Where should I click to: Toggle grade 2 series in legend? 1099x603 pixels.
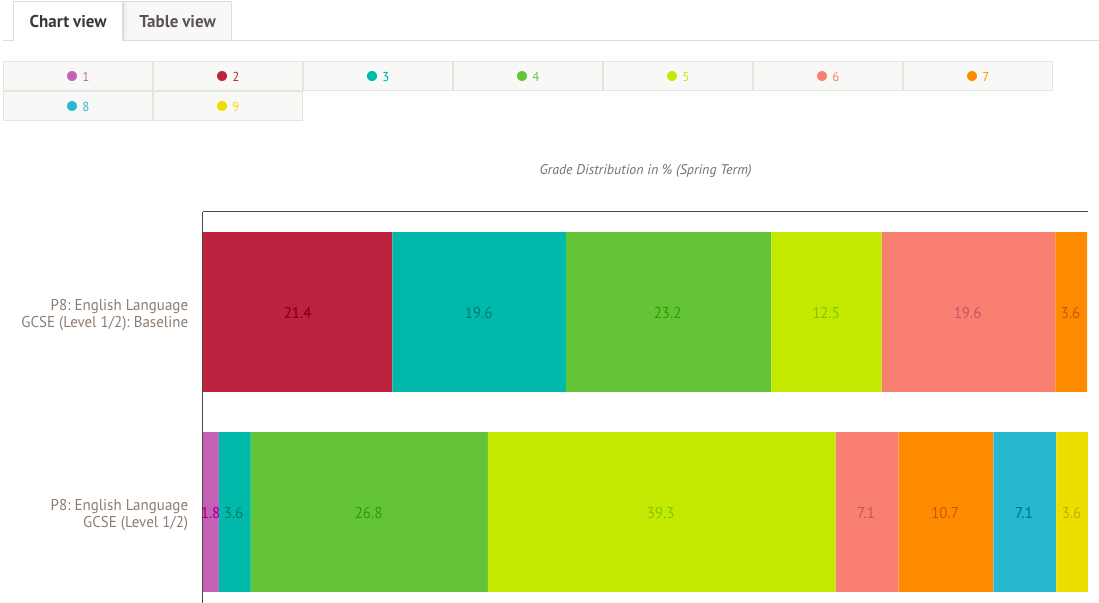coord(228,76)
